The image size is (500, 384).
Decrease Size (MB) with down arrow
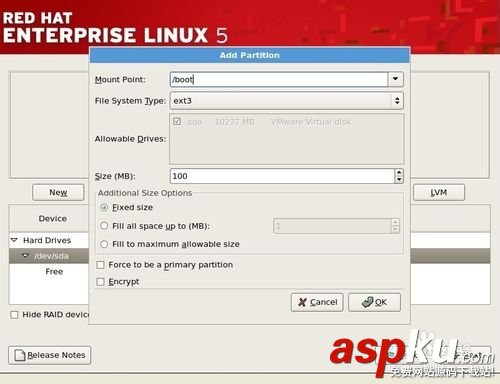399,180
